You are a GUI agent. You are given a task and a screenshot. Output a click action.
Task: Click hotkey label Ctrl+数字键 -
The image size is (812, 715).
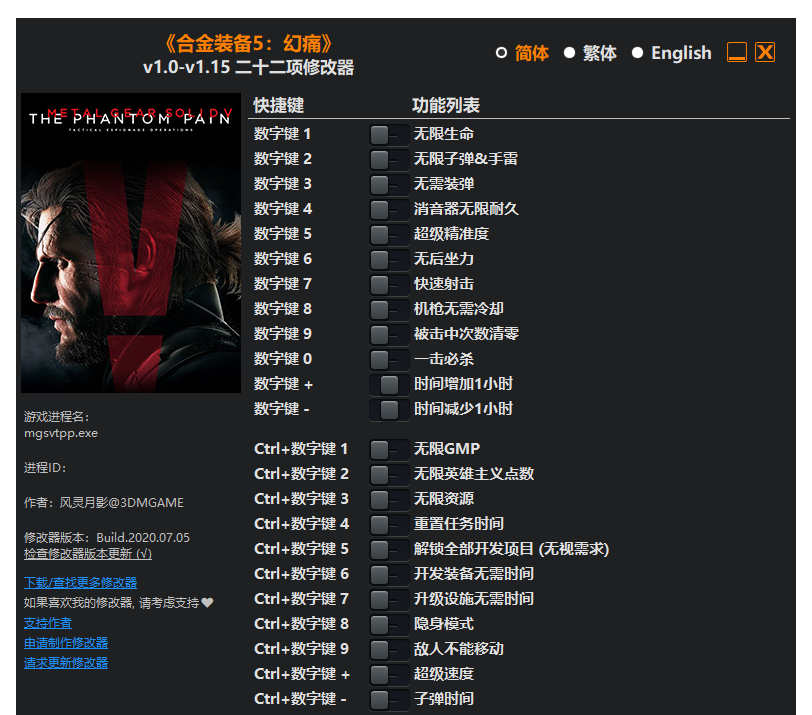click(x=300, y=699)
